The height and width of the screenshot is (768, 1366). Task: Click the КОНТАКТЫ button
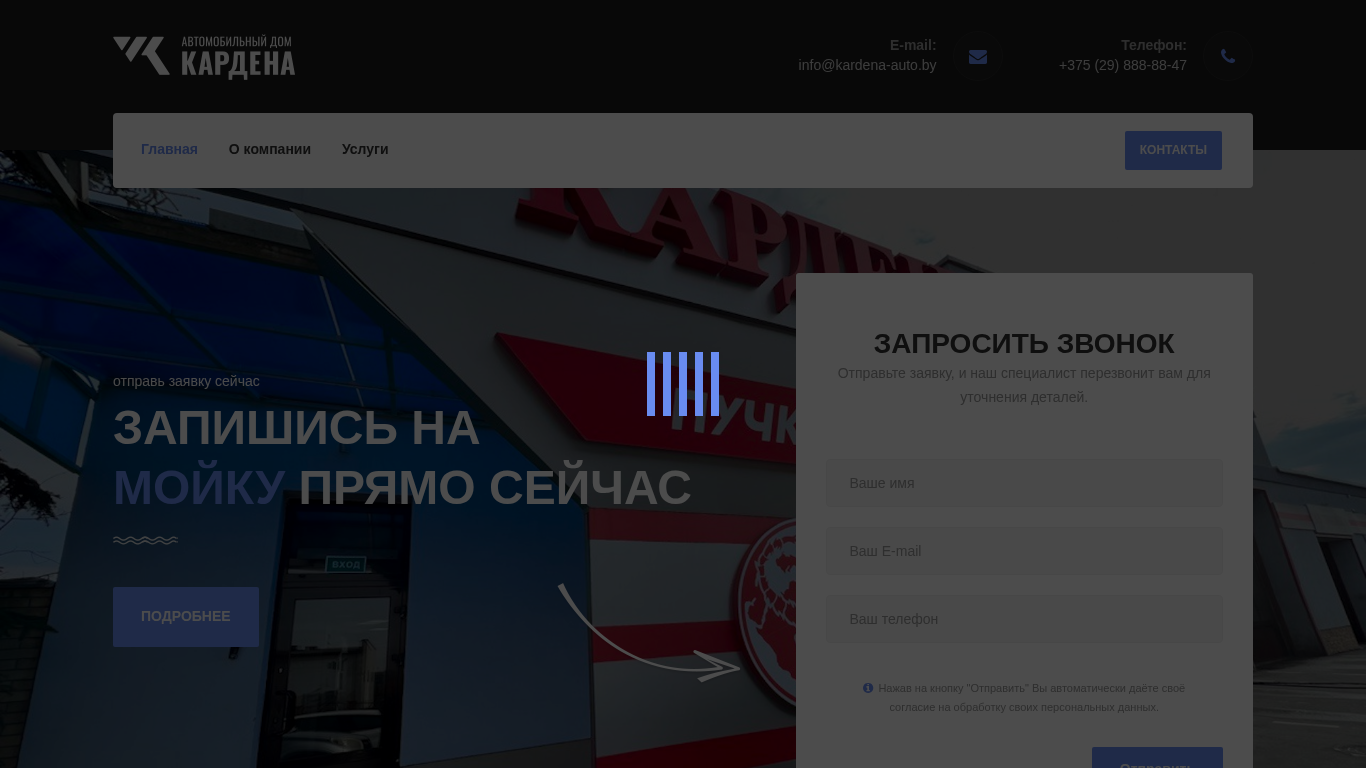click(x=1173, y=150)
